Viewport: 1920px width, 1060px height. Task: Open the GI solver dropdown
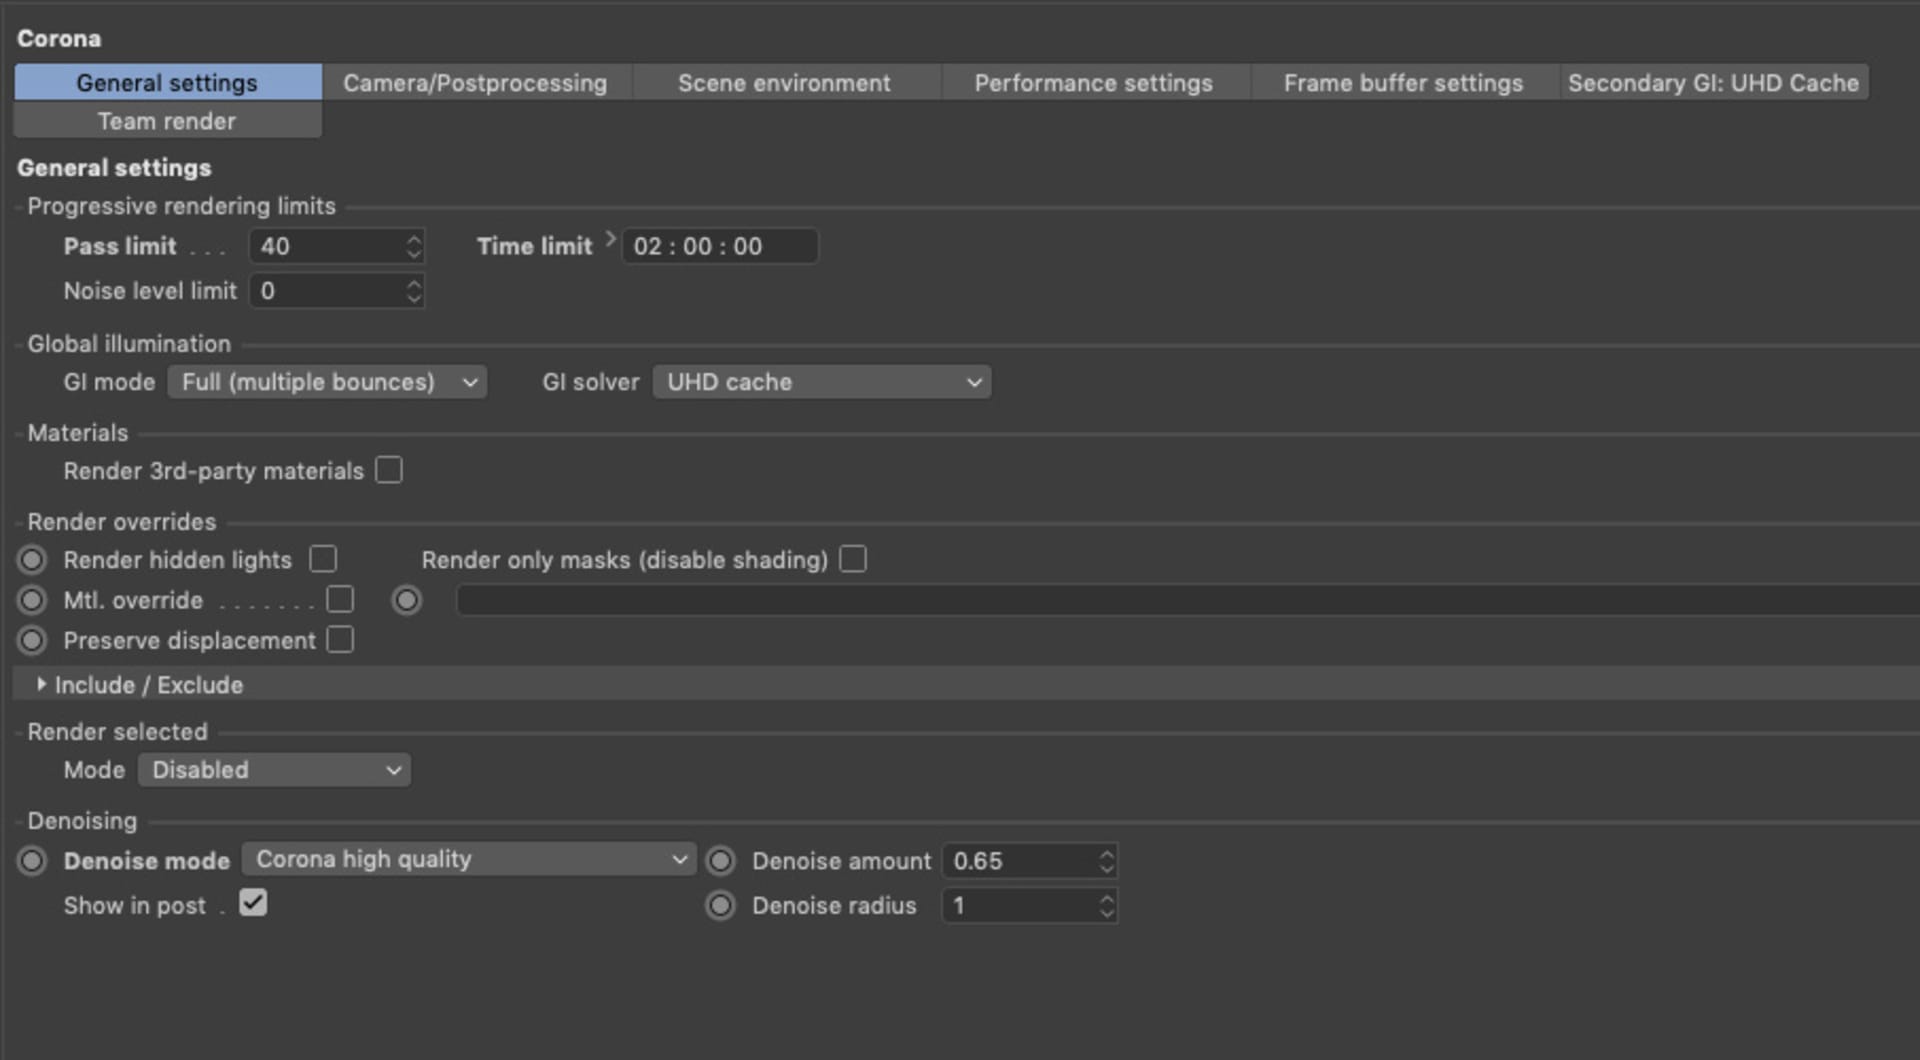(822, 382)
